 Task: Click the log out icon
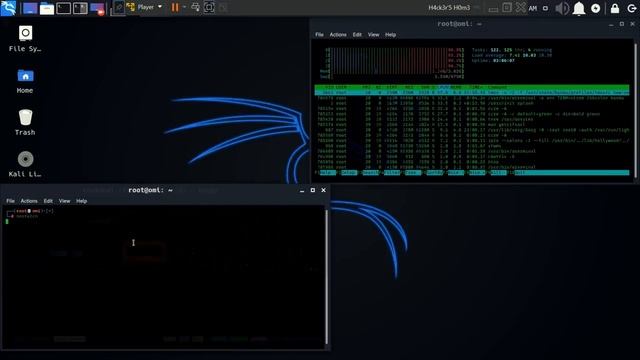coord(632,8)
